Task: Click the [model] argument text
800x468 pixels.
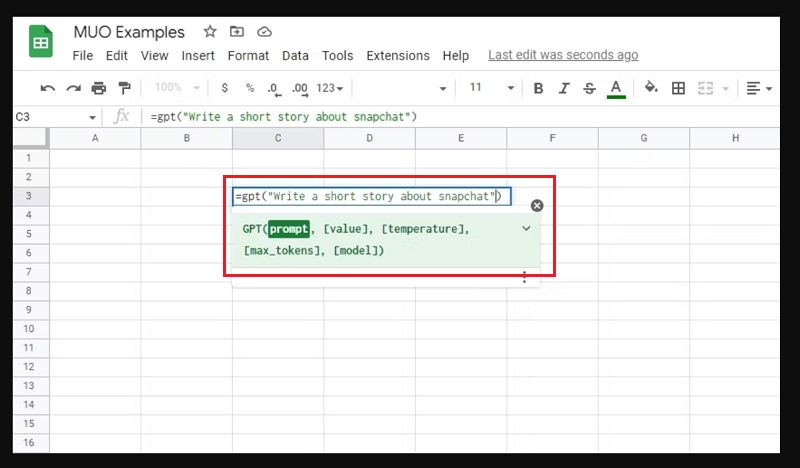Action: (356, 251)
